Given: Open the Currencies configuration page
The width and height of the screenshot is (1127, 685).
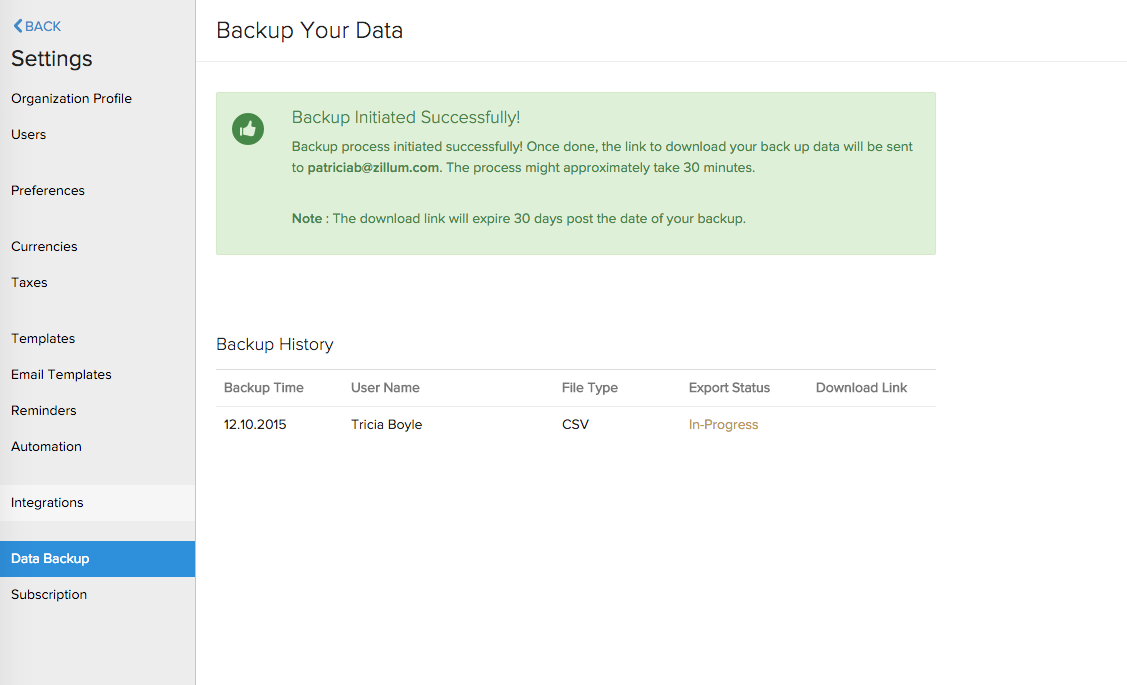Looking at the screenshot, I should click(x=44, y=246).
